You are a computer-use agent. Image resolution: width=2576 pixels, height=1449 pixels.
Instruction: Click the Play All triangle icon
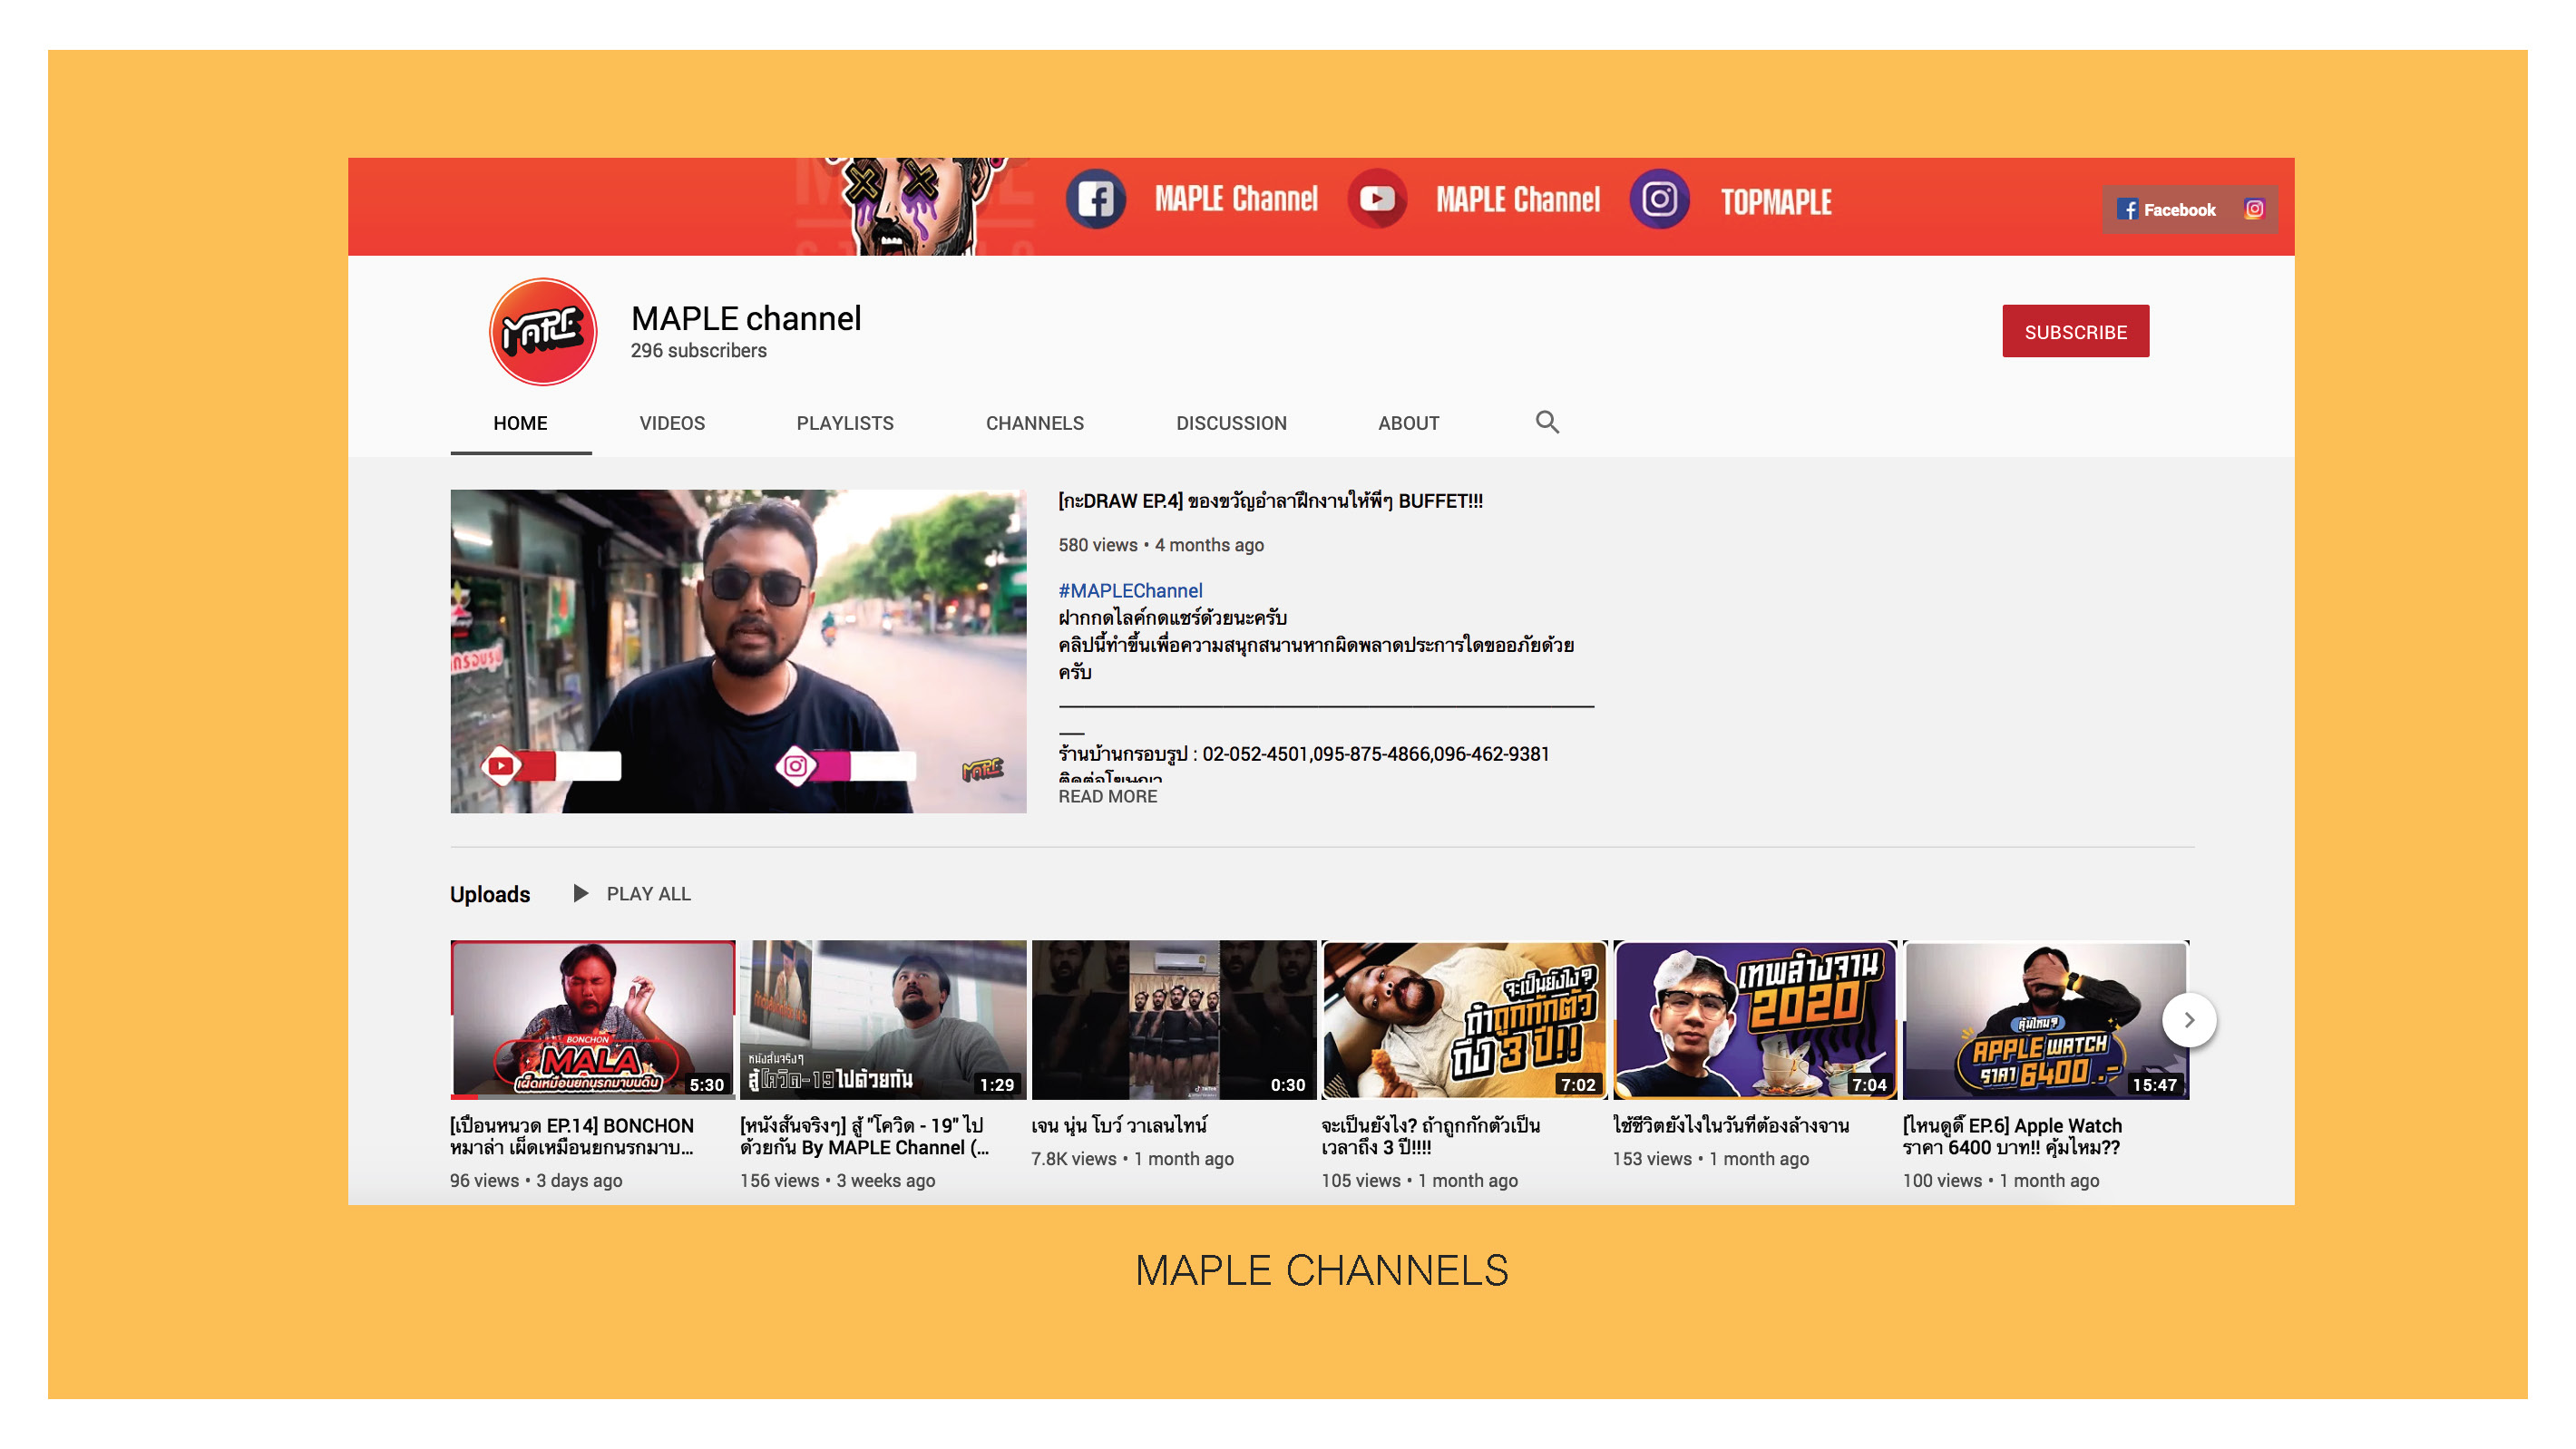point(580,893)
